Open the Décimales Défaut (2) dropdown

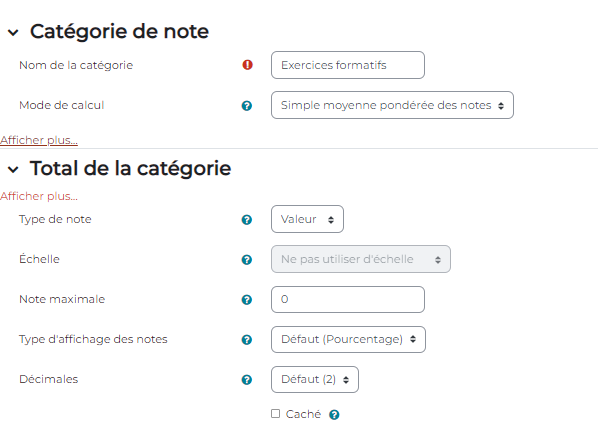[x=315, y=379]
